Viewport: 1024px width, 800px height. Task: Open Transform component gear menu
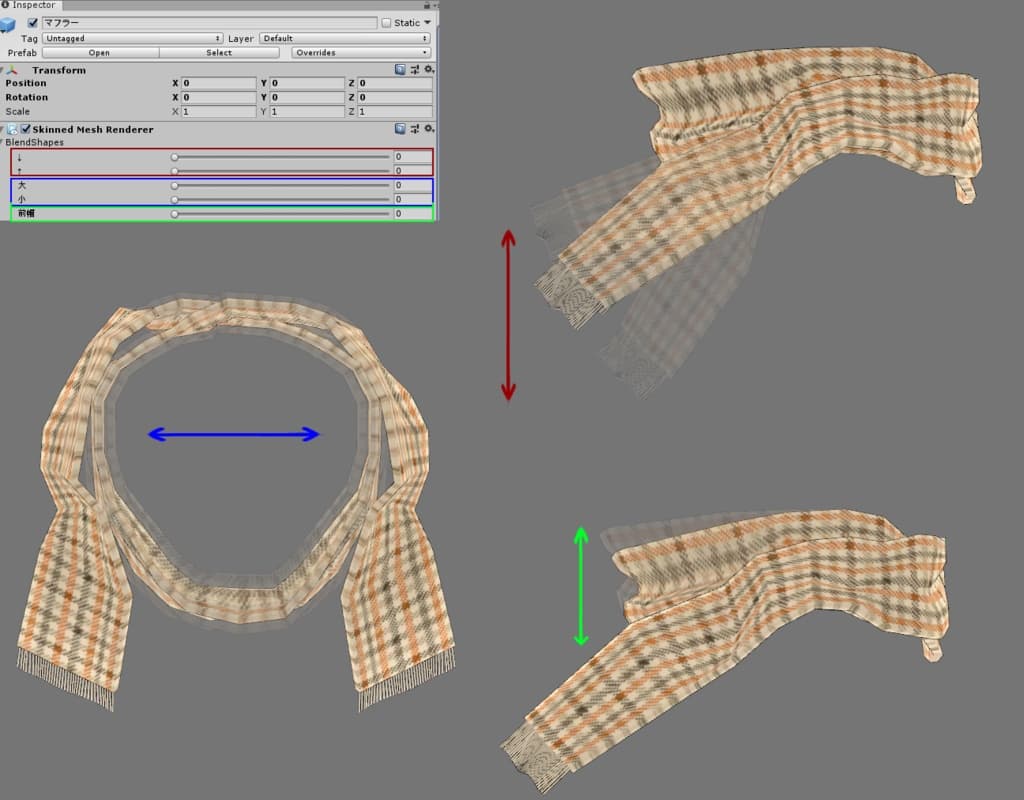click(x=429, y=70)
